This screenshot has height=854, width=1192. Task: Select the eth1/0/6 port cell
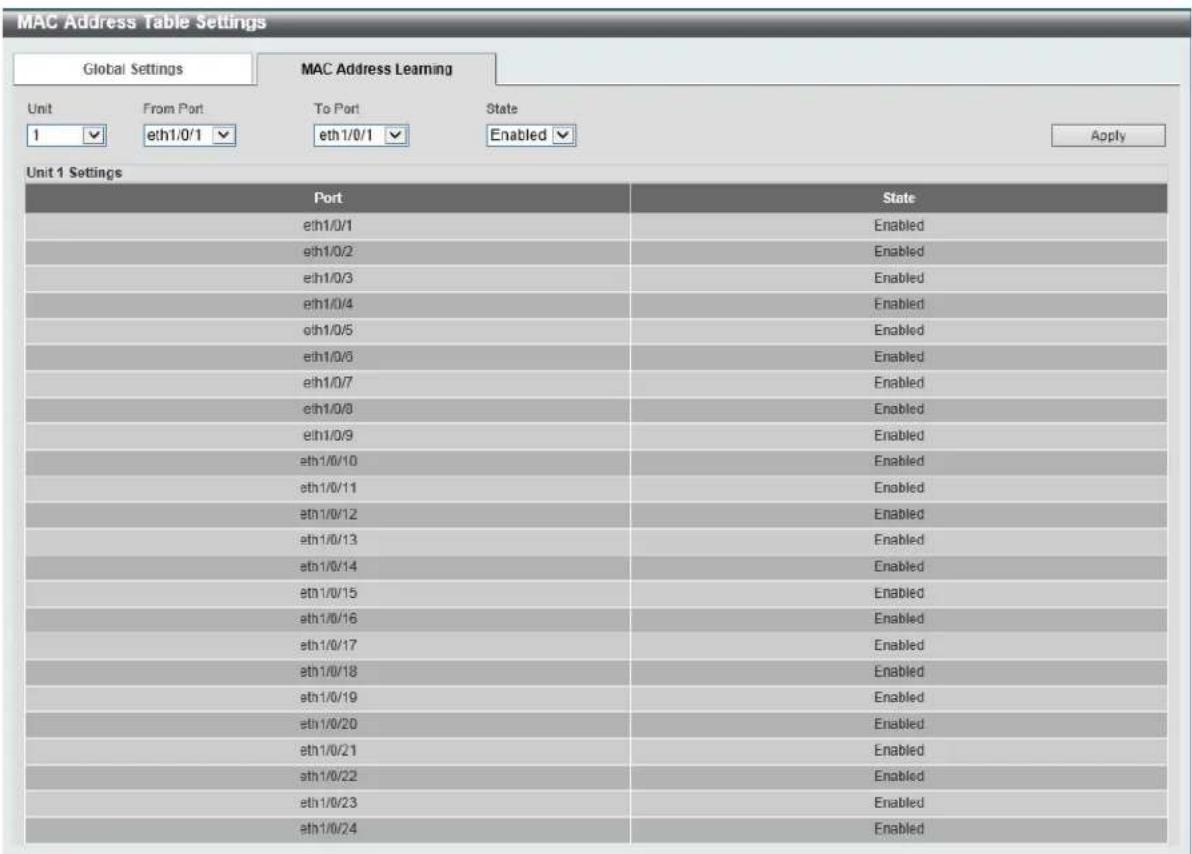pyautogui.click(x=328, y=357)
